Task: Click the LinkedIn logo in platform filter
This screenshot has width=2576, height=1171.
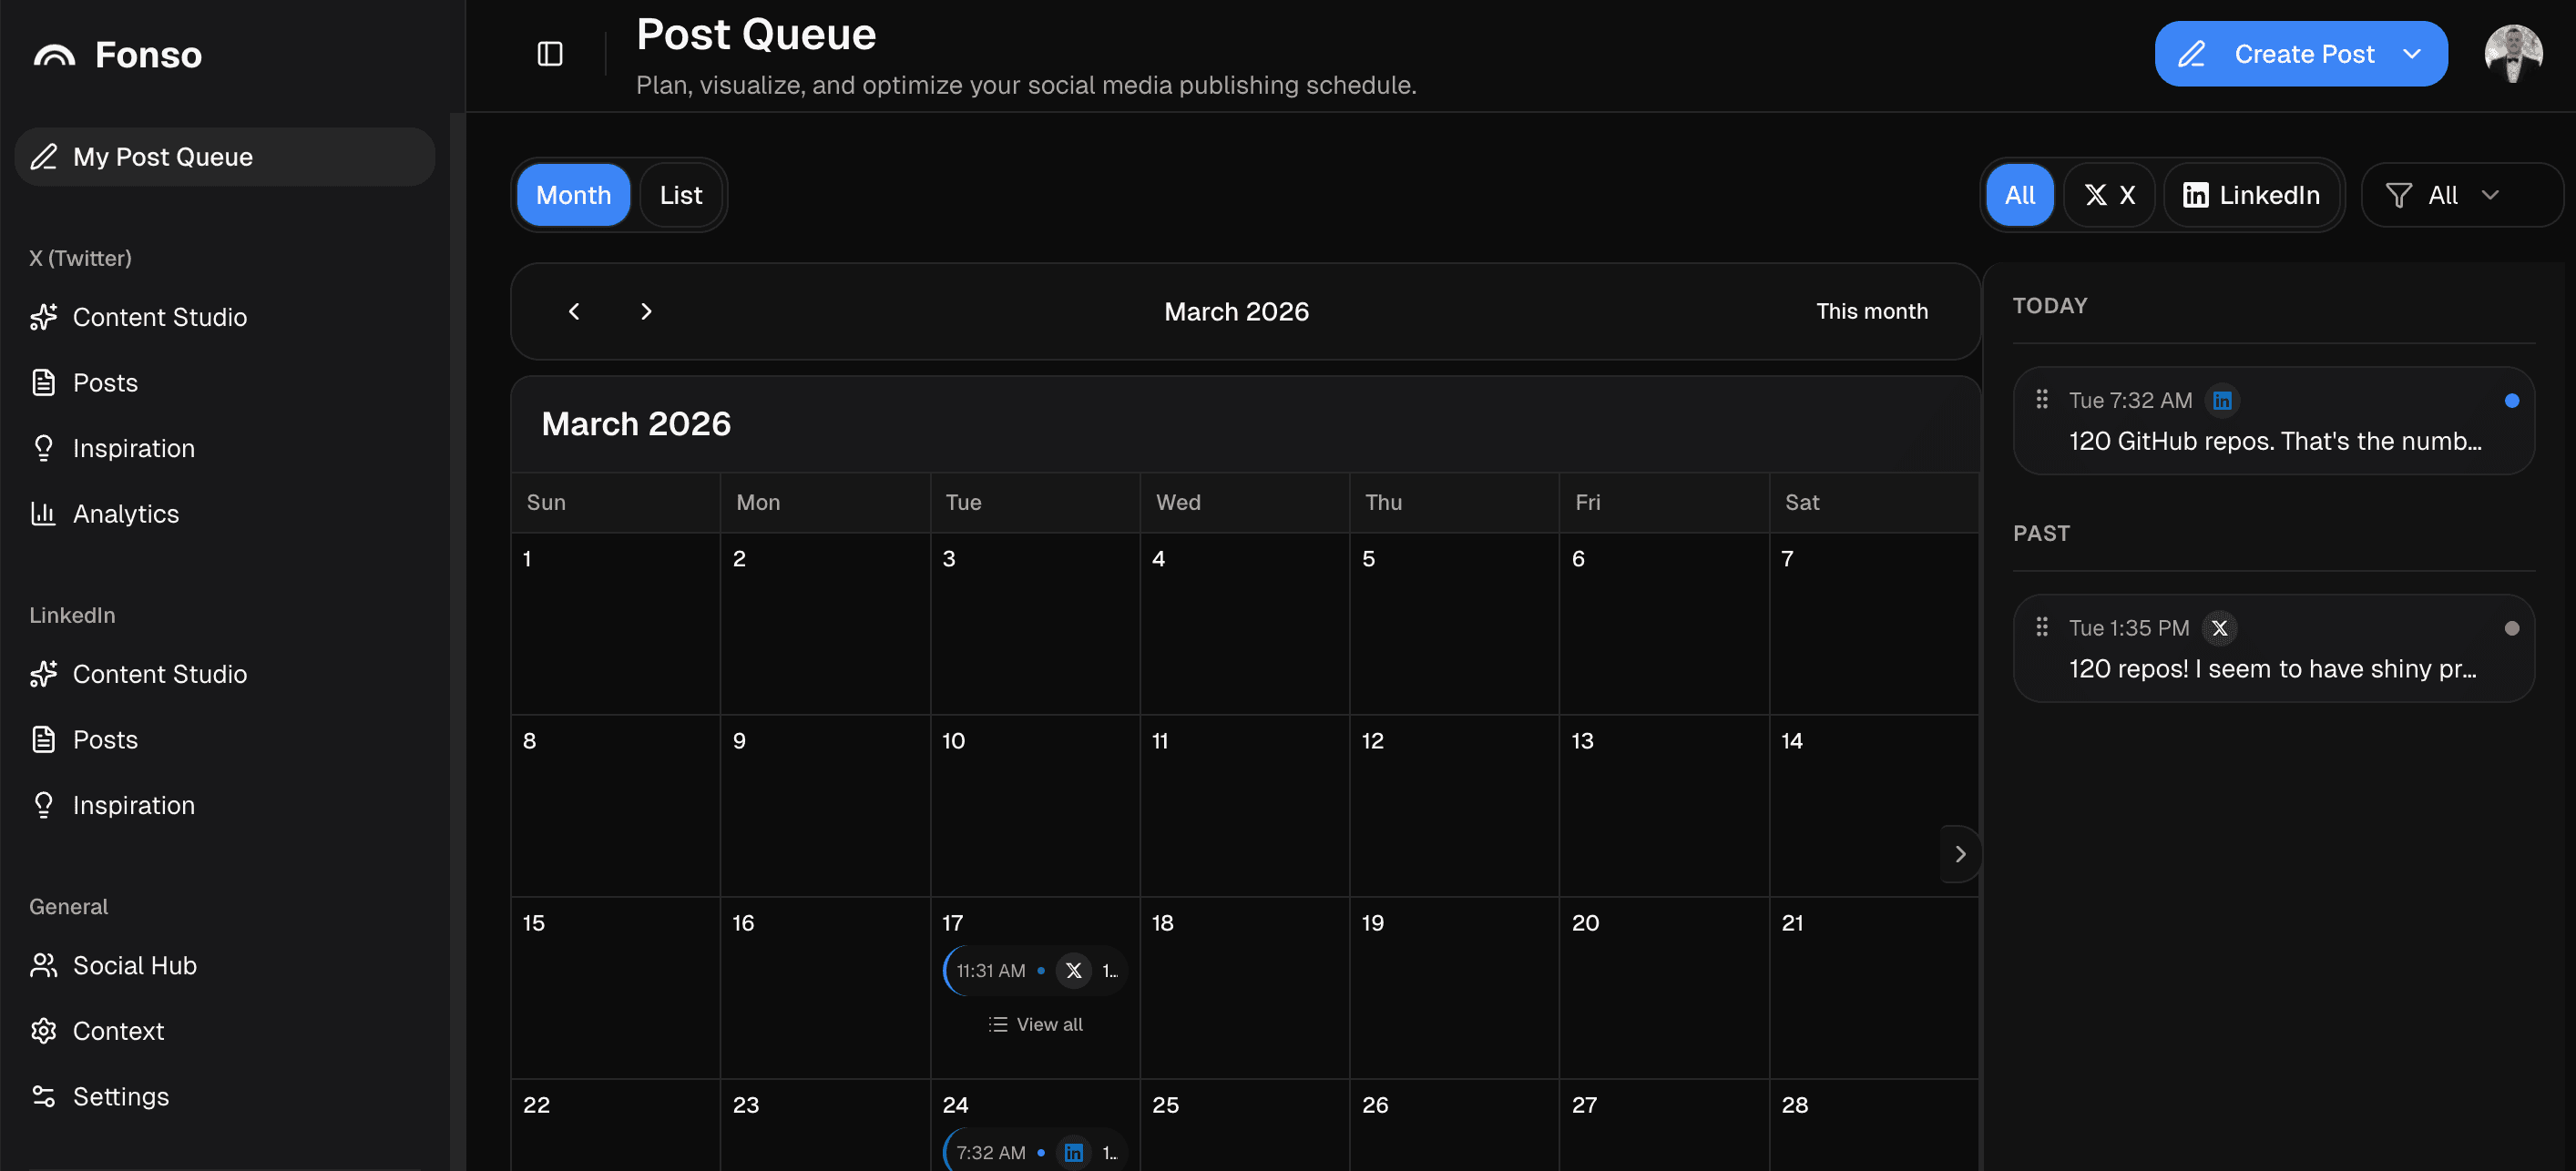Action: (x=2196, y=195)
